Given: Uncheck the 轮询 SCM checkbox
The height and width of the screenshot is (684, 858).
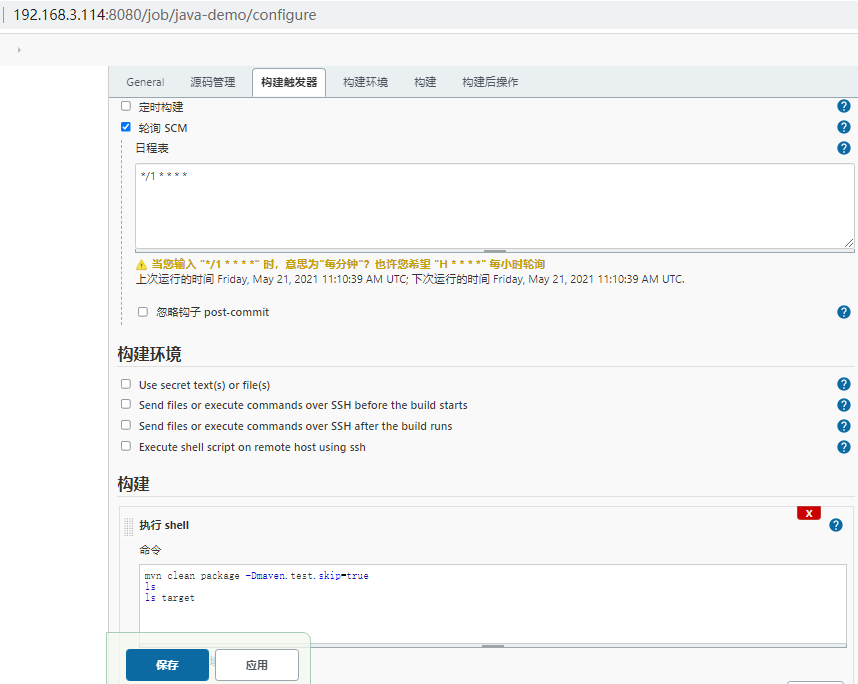Looking at the screenshot, I should 126,127.
